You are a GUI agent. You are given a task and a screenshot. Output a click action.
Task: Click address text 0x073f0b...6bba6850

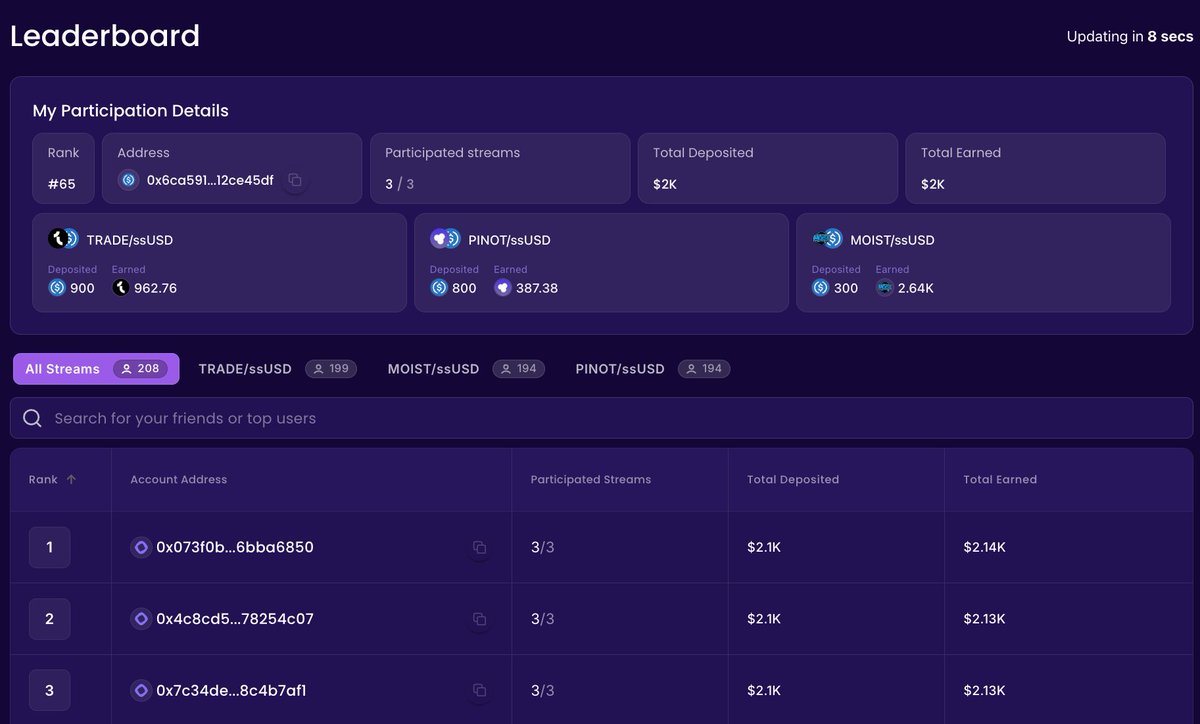[235, 548]
